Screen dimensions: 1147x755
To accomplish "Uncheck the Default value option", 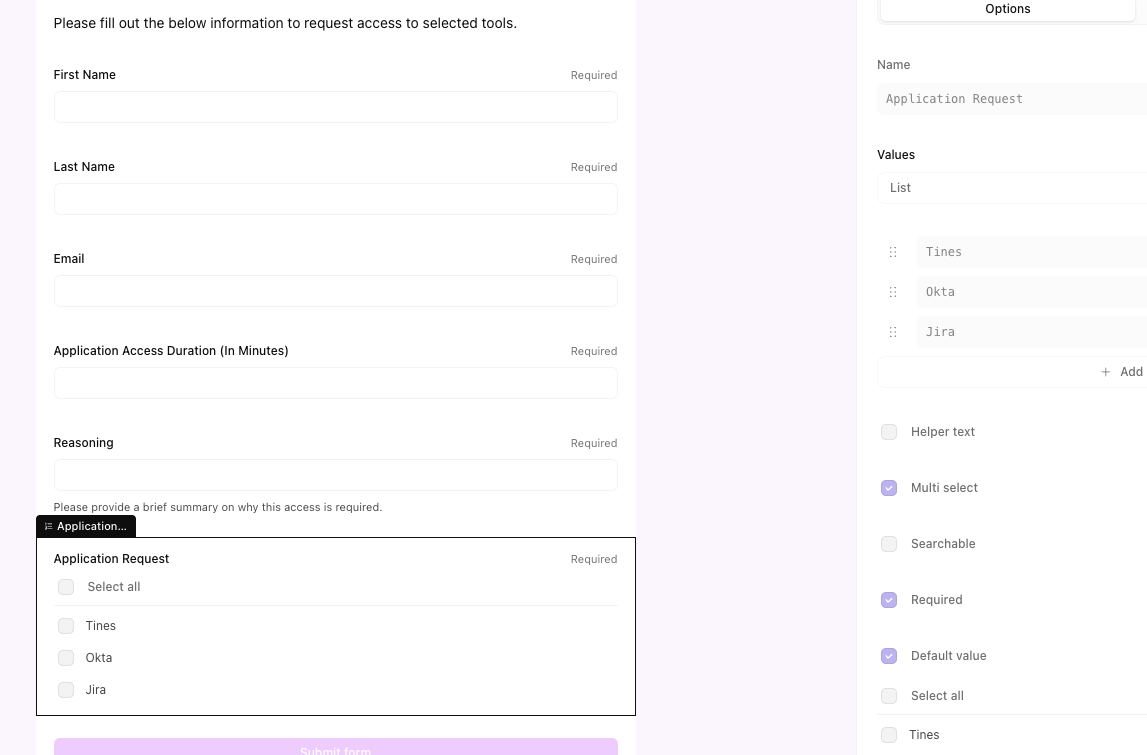I will click(x=889, y=656).
